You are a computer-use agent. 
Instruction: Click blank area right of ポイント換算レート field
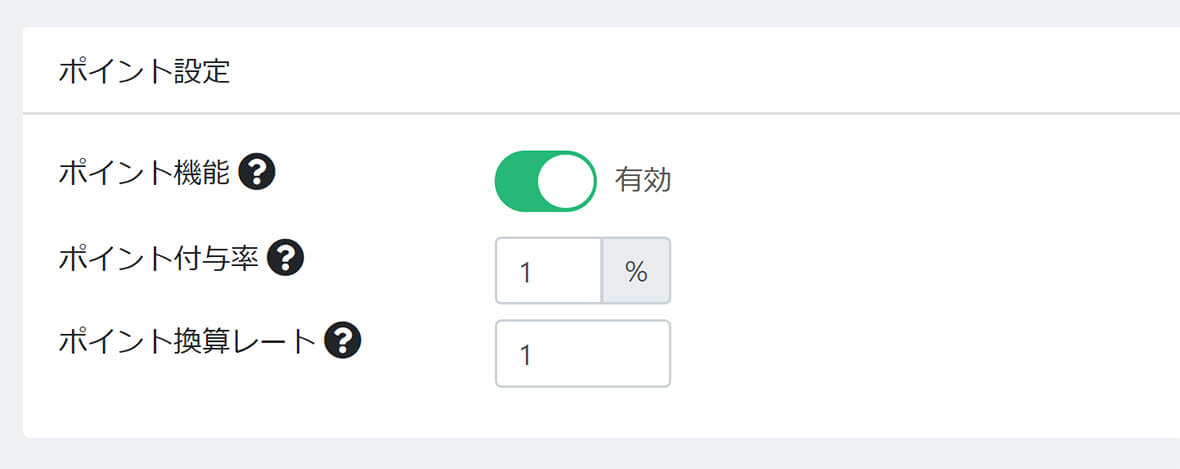(x=900, y=354)
